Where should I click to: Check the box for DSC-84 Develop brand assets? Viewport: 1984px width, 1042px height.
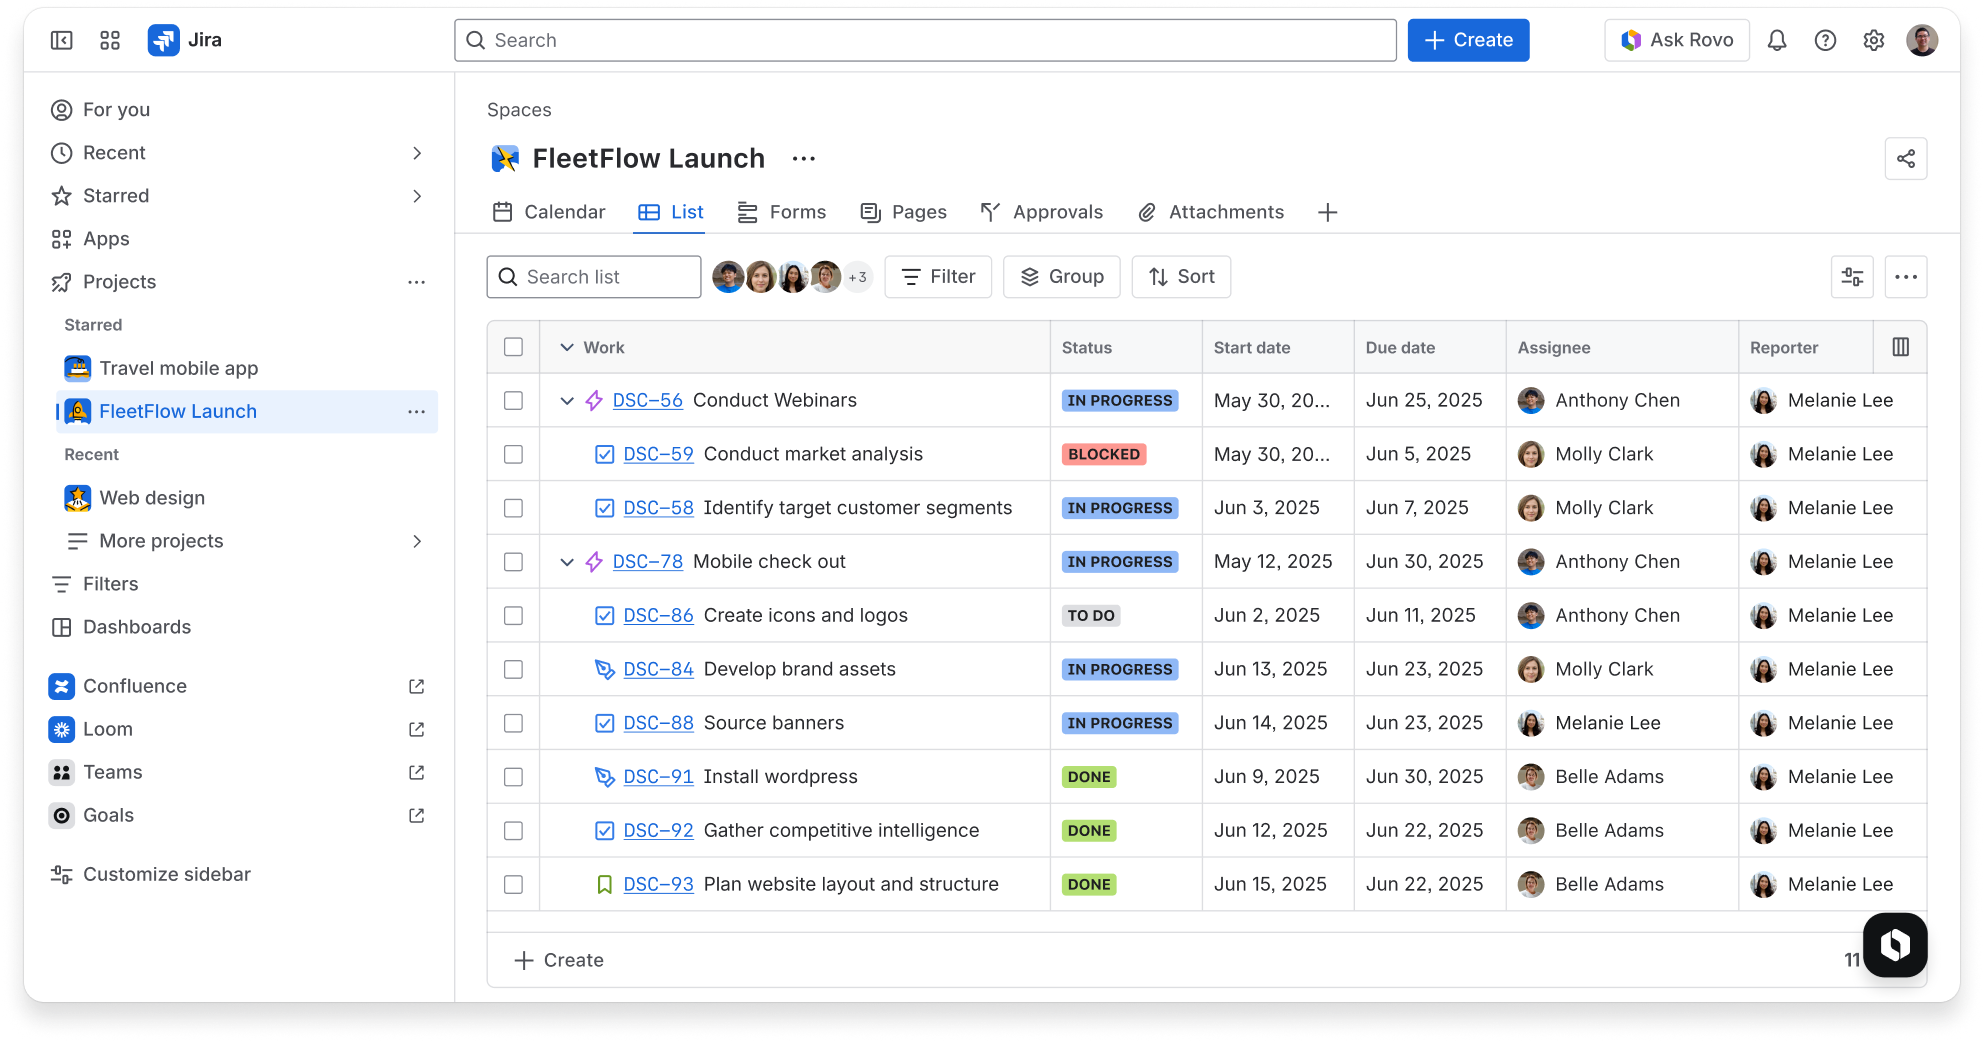[513, 669]
